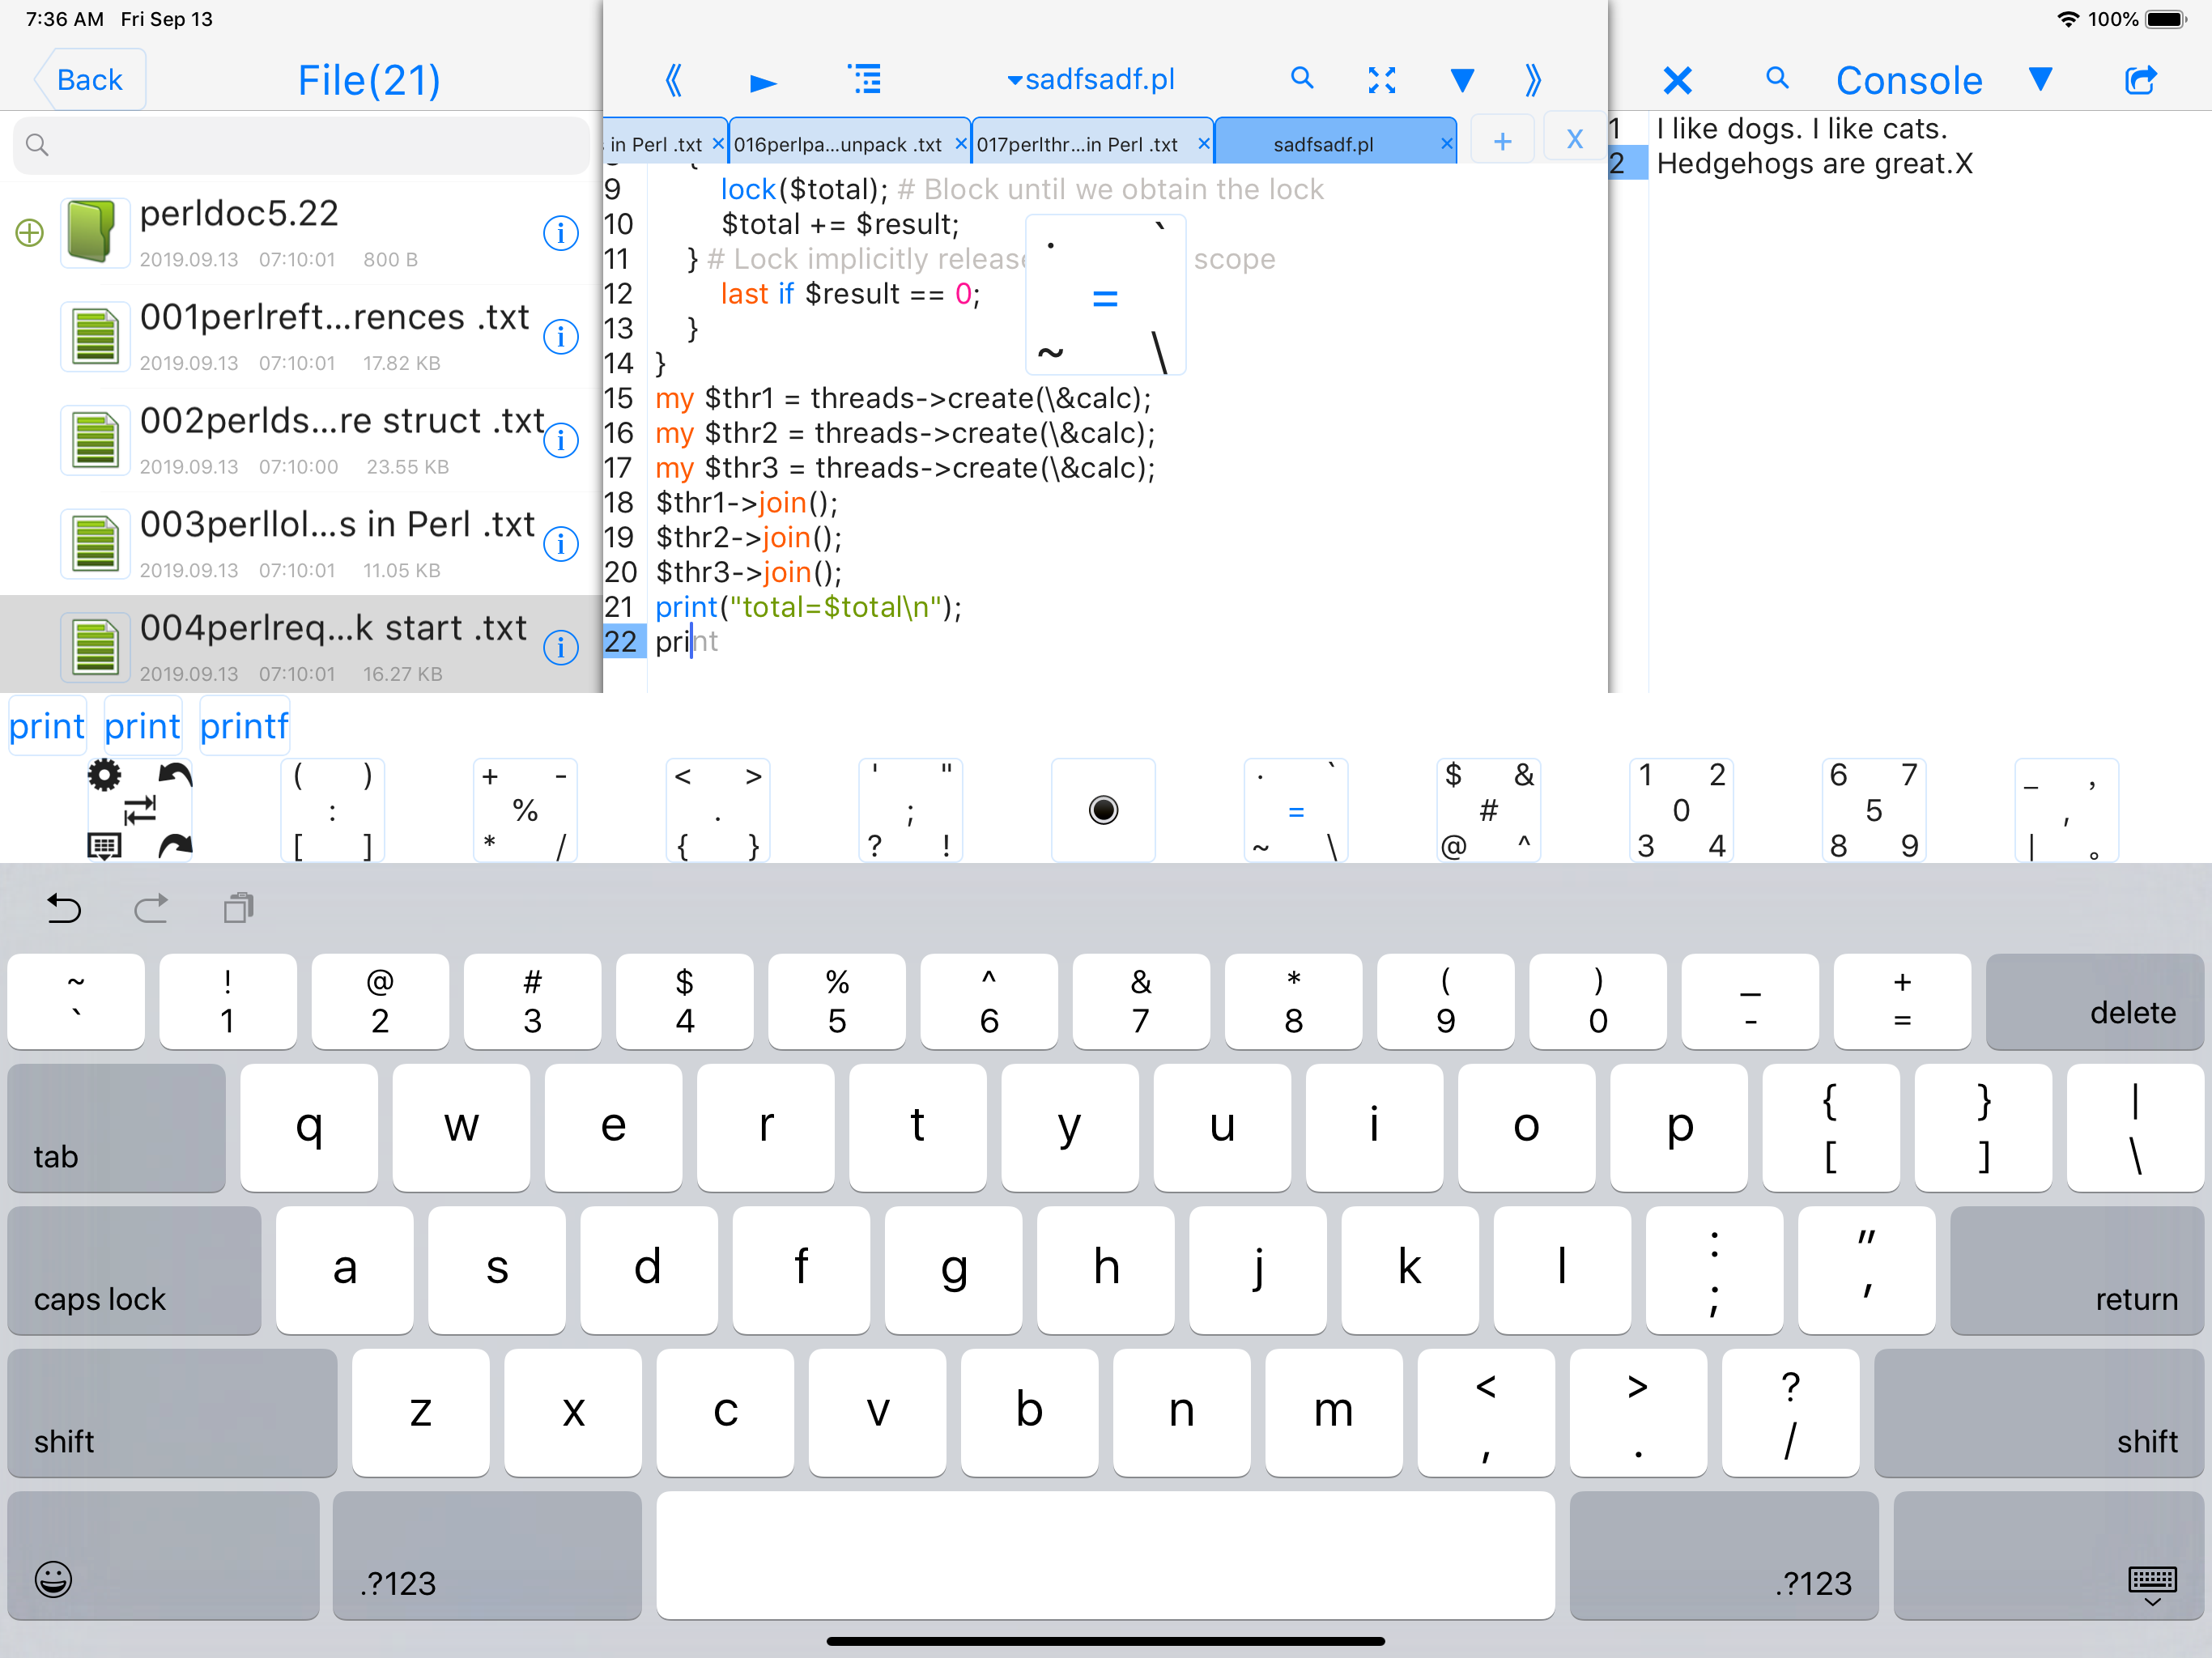Add a new tab with plus button
The height and width of the screenshot is (1658, 2212).
[1502, 141]
